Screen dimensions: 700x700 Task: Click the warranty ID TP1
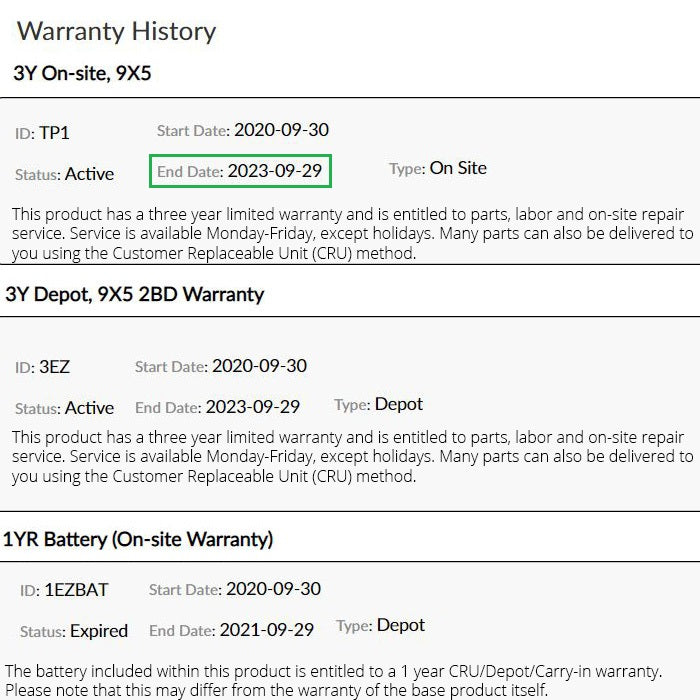(54, 133)
